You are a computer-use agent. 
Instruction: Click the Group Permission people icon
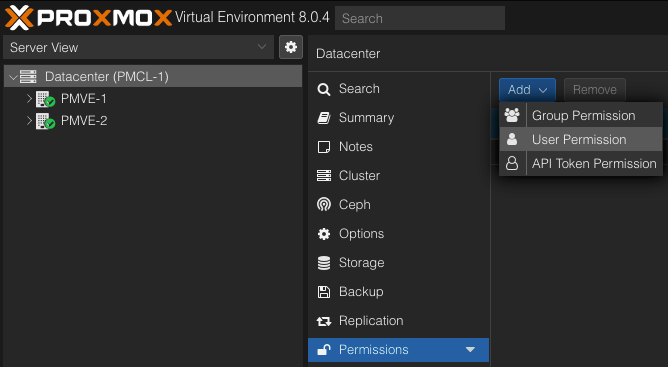tap(512, 116)
